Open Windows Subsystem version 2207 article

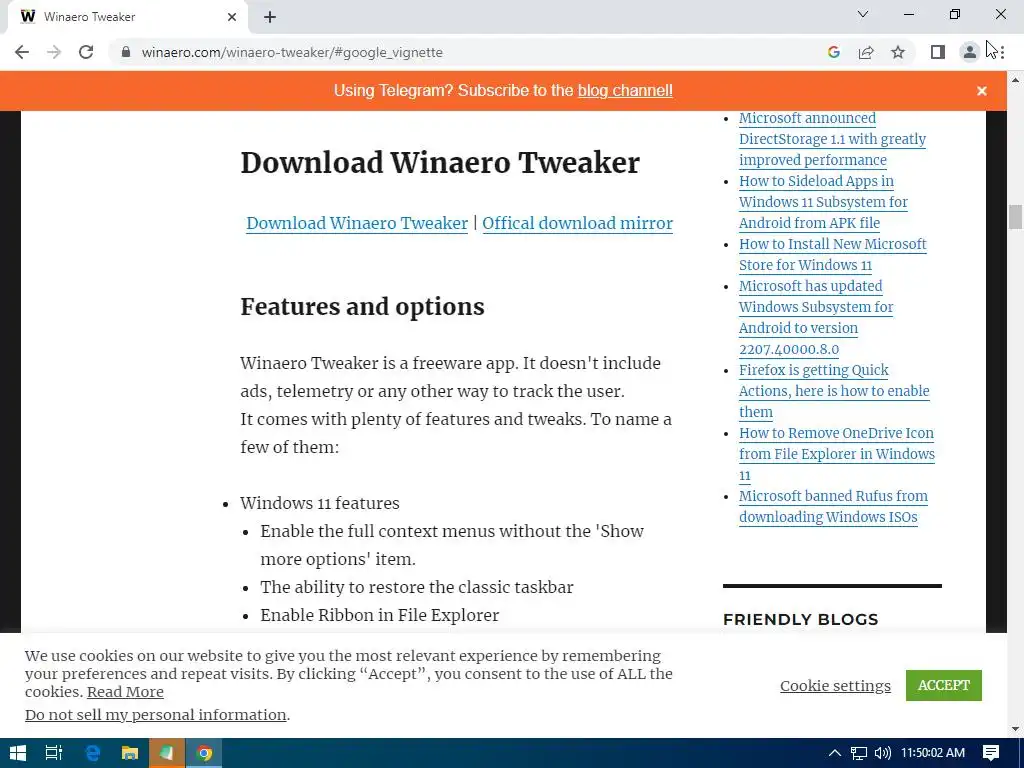816,317
